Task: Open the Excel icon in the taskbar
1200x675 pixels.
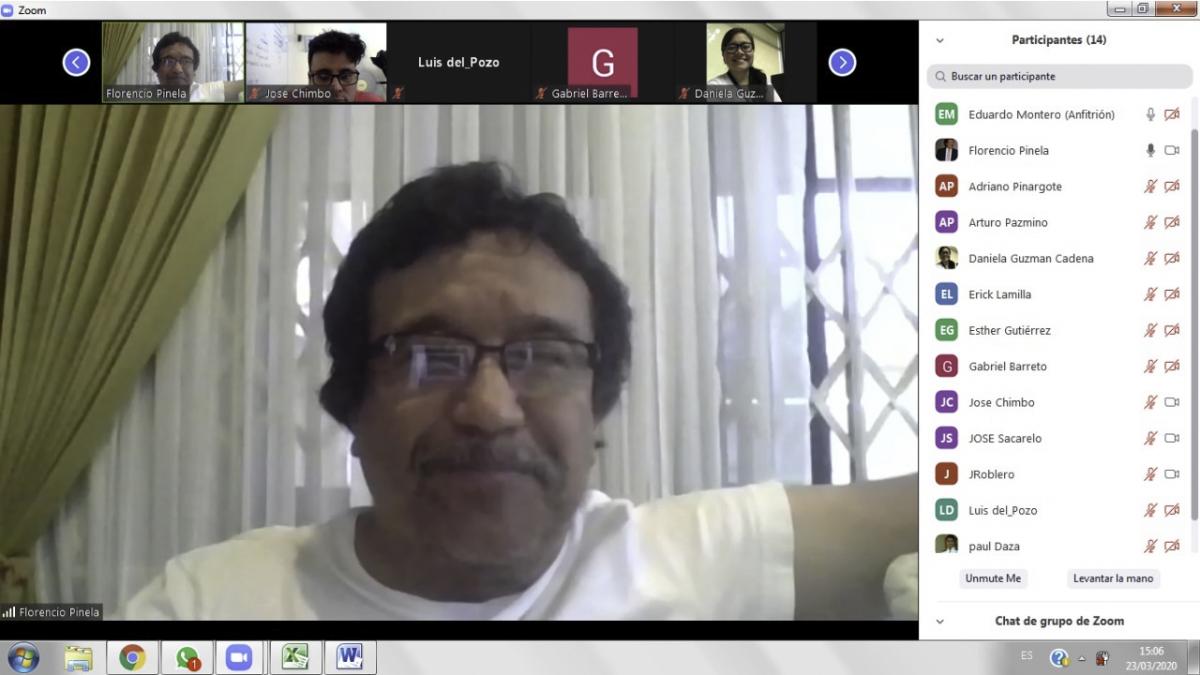Action: coord(294,657)
